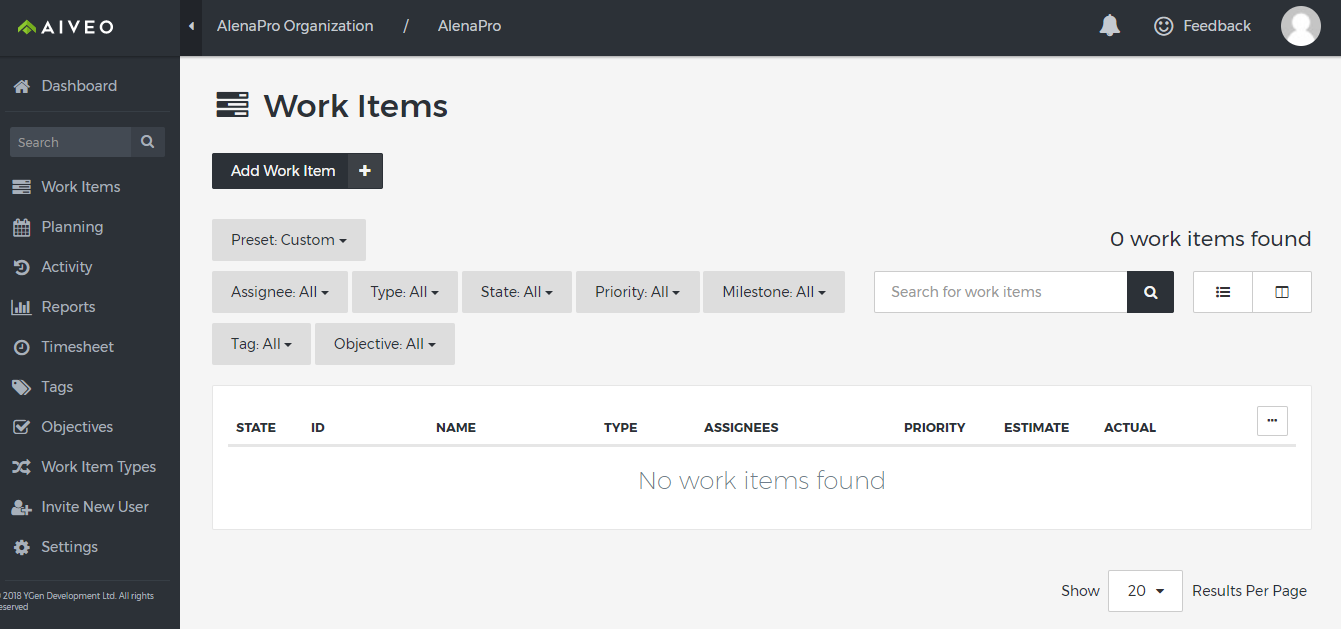Expand the Assignee filter dropdown
Viewport: 1341px width, 629px height.
tap(279, 292)
